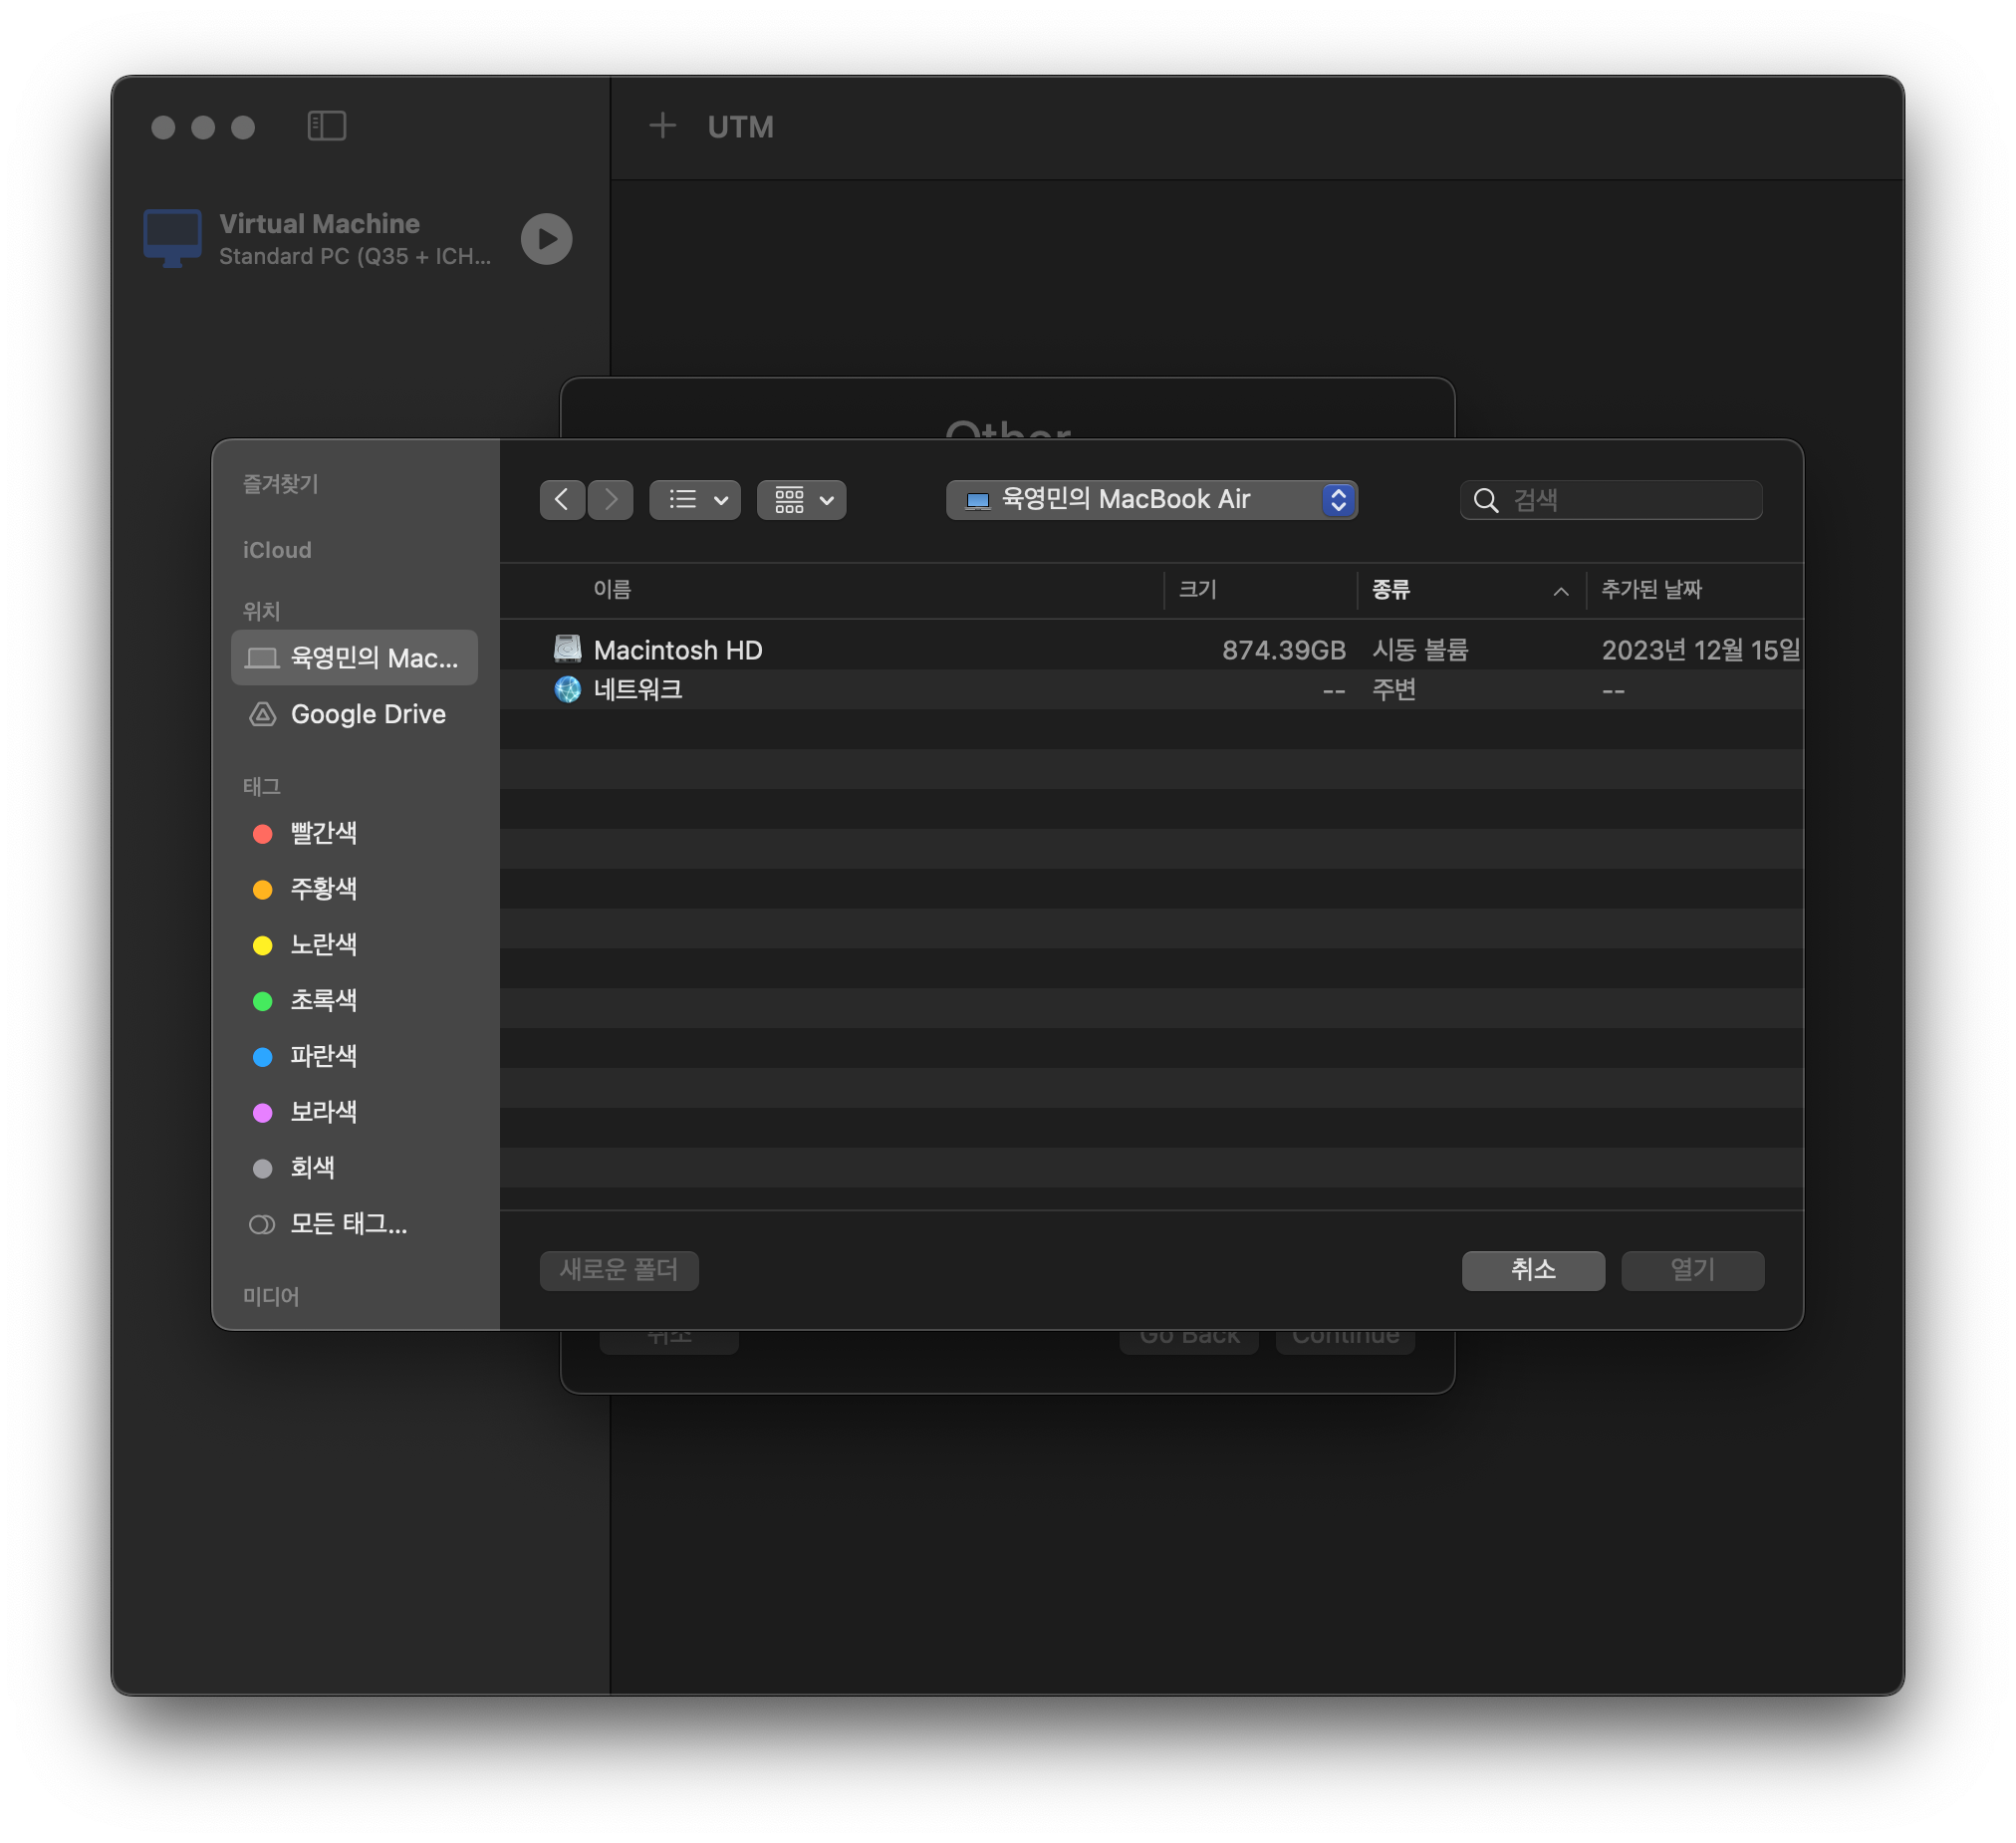Image resolution: width=2016 pixels, height=1843 pixels.
Task: Select the Macintosh HD row
Action: tap(1152, 650)
